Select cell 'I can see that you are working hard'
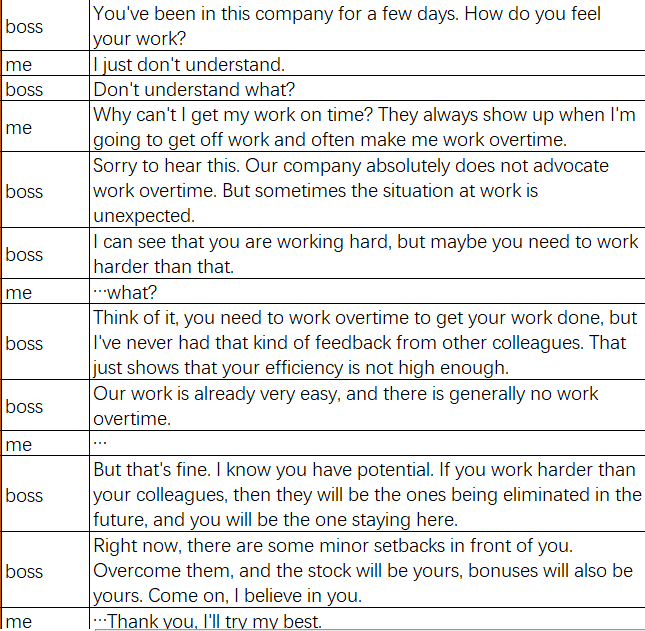Image resolution: width=645 pixels, height=631 pixels. click(367, 253)
